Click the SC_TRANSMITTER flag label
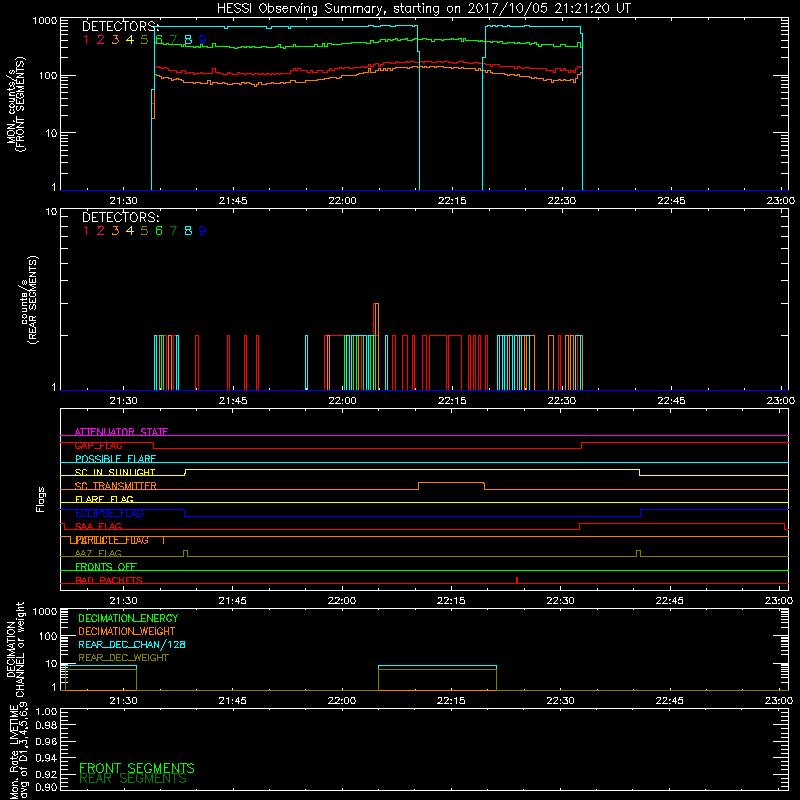This screenshot has width=800, height=800. (x=116, y=486)
